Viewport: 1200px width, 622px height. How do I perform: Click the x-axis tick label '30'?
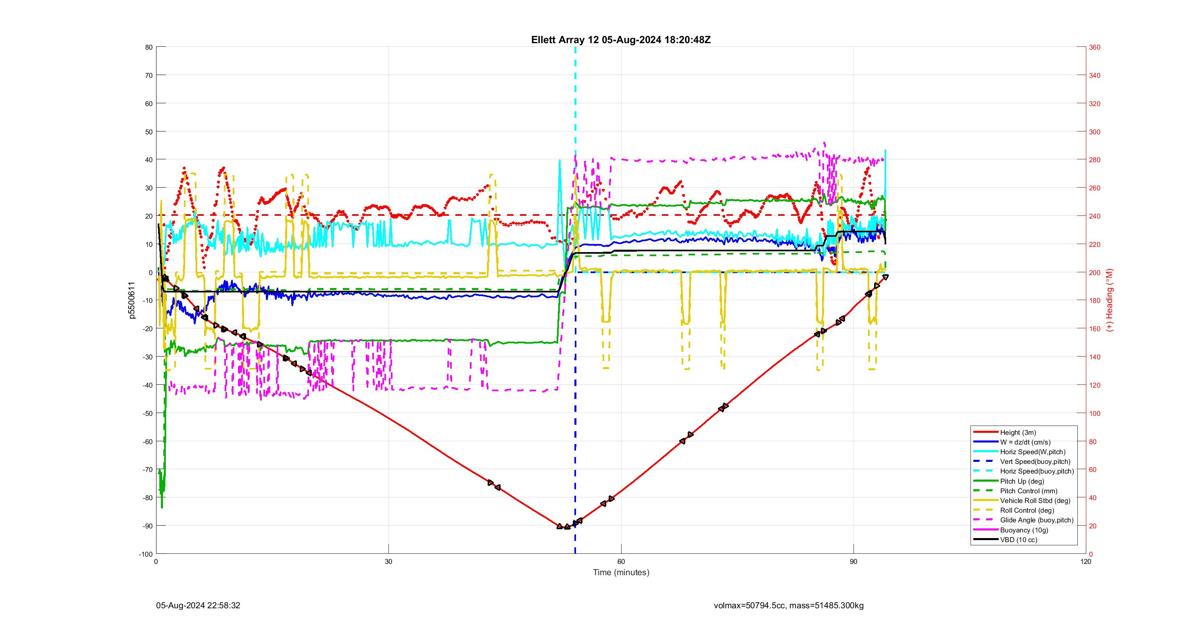(x=389, y=561)
